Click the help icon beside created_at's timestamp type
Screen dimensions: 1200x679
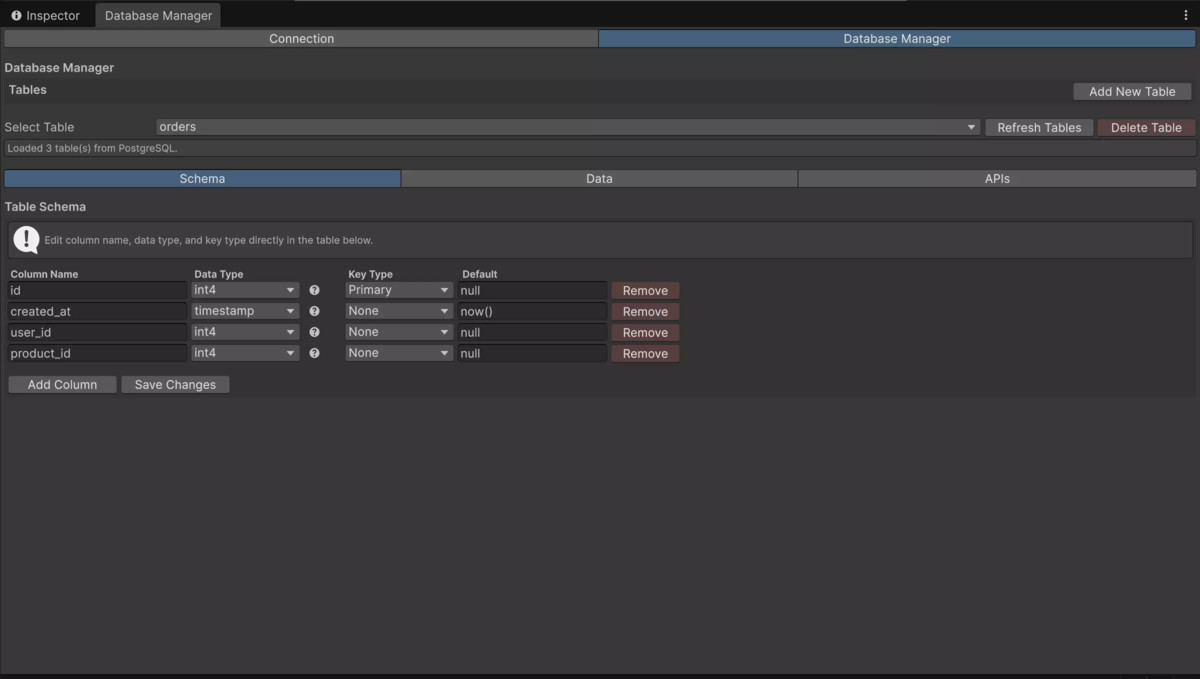click(314, 311)
